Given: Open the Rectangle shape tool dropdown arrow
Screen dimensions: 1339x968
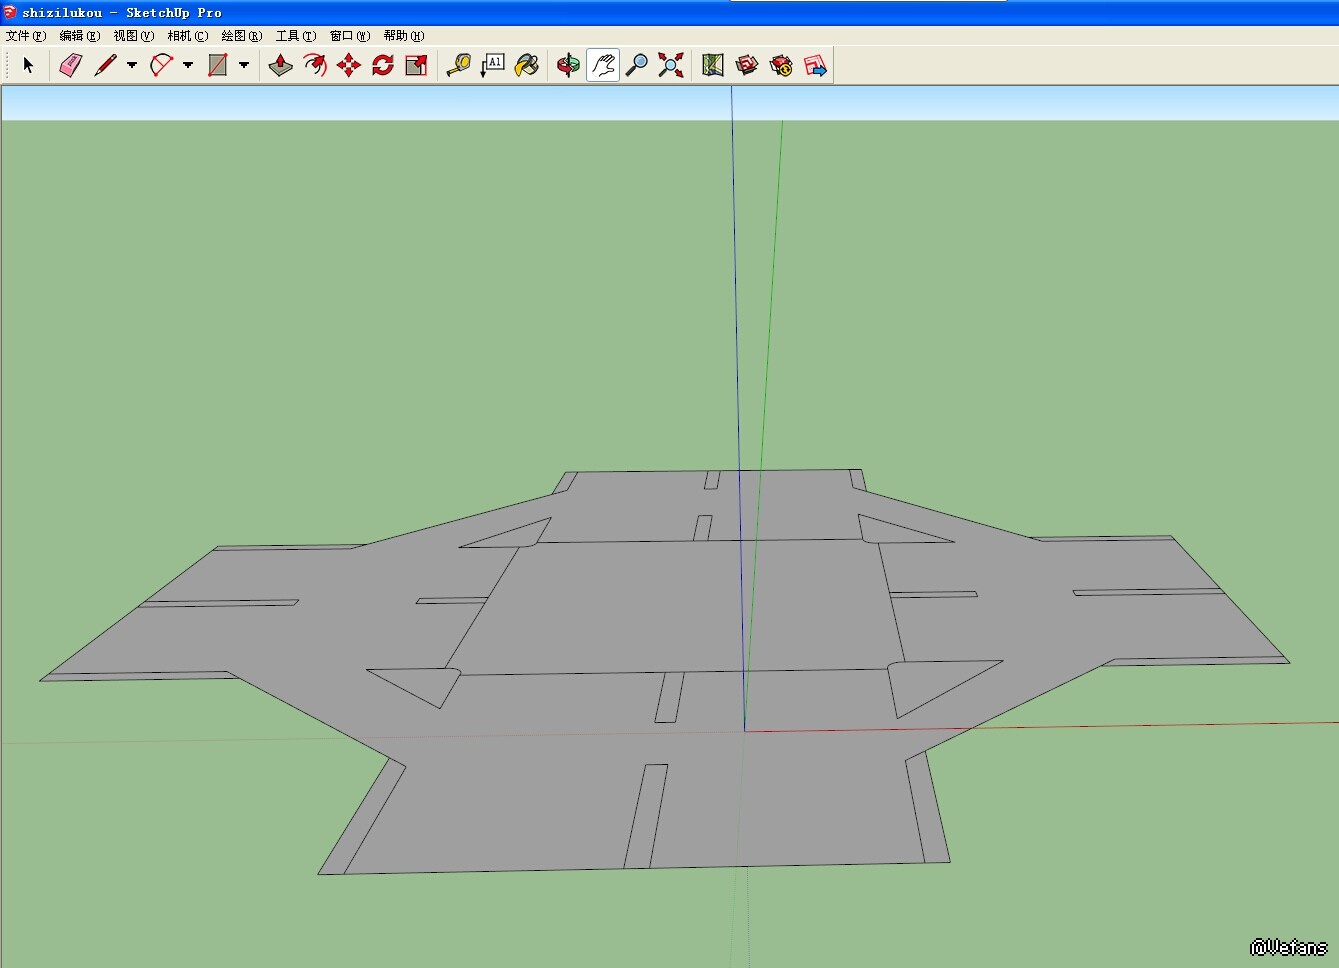Looking at the screenshot, I should click(243, 65).
